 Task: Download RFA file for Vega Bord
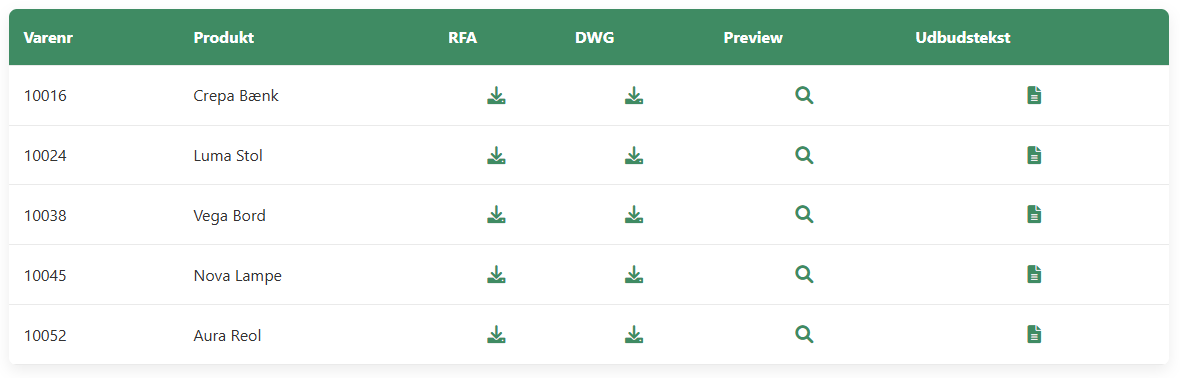pyautogui.click(x=496, y=215)
